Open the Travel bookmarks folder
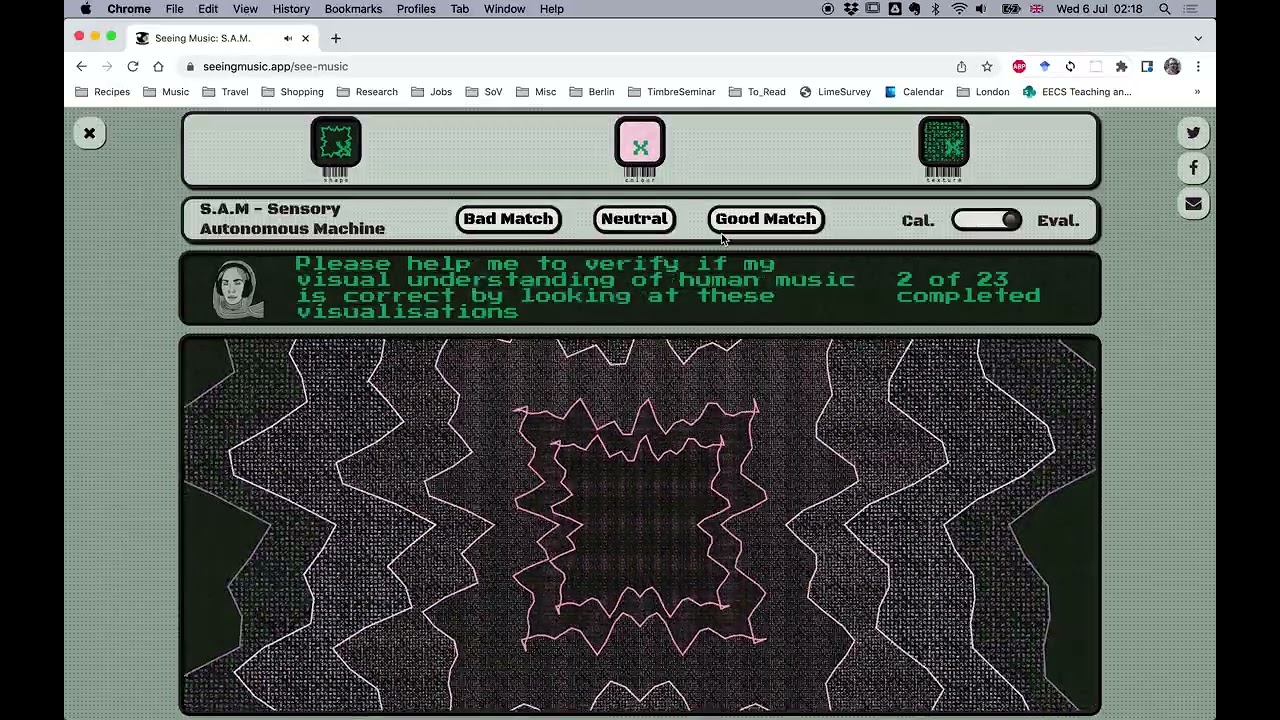This screenshot has width=1280, height=720. coord(225,92)
